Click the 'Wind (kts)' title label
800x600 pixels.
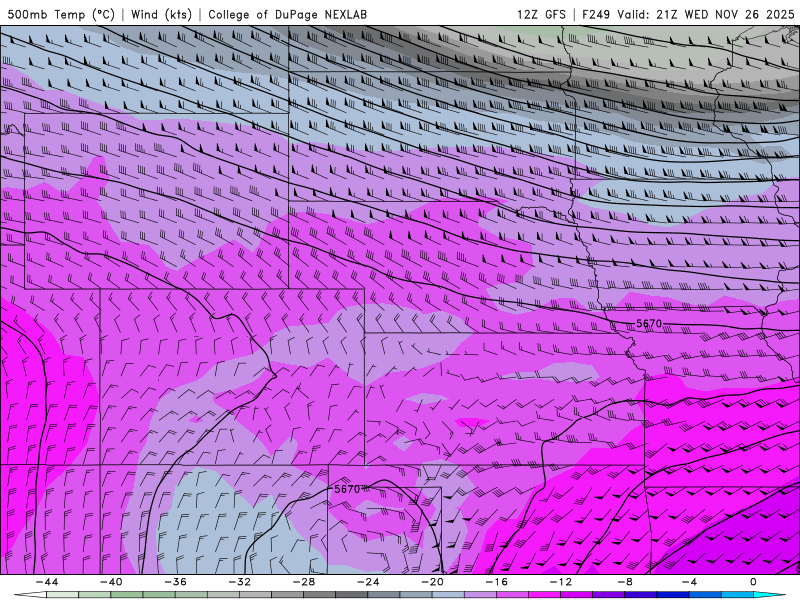161,14
